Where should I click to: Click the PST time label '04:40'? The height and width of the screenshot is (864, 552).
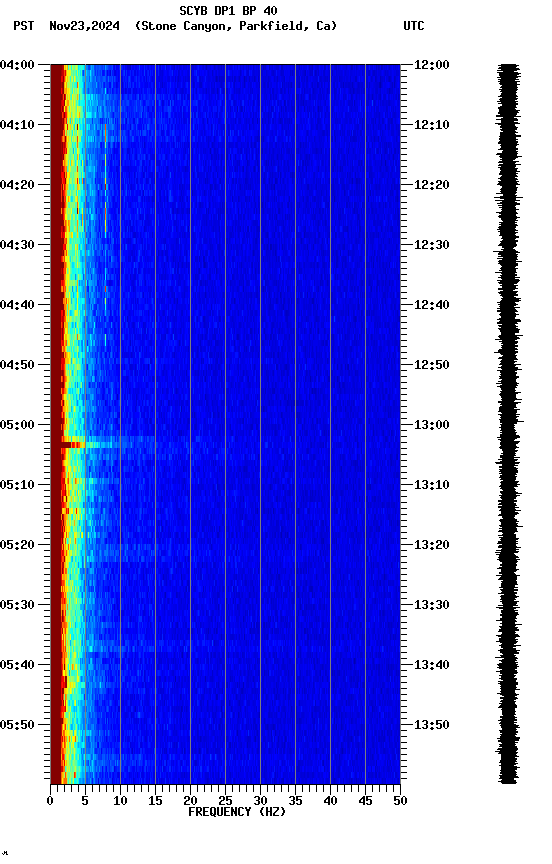click(17, 305)
